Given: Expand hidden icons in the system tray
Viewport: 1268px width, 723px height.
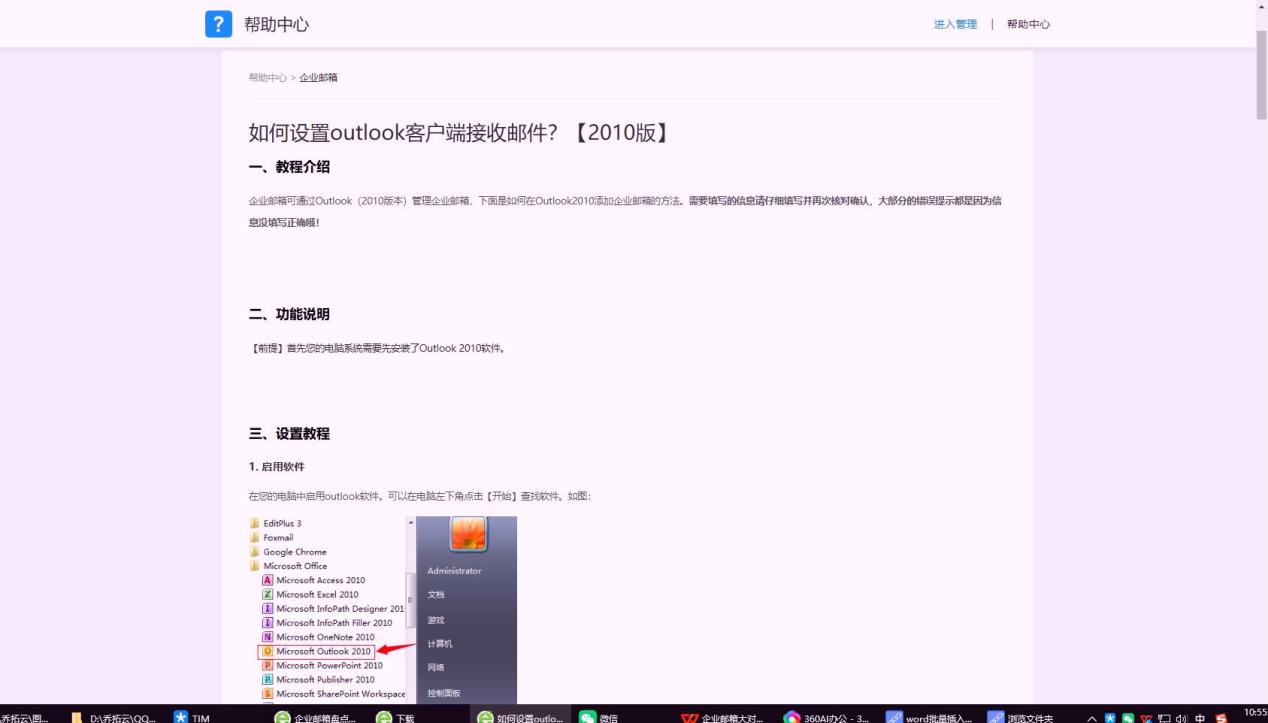Looking at the screenshot, I should 1093,717.
